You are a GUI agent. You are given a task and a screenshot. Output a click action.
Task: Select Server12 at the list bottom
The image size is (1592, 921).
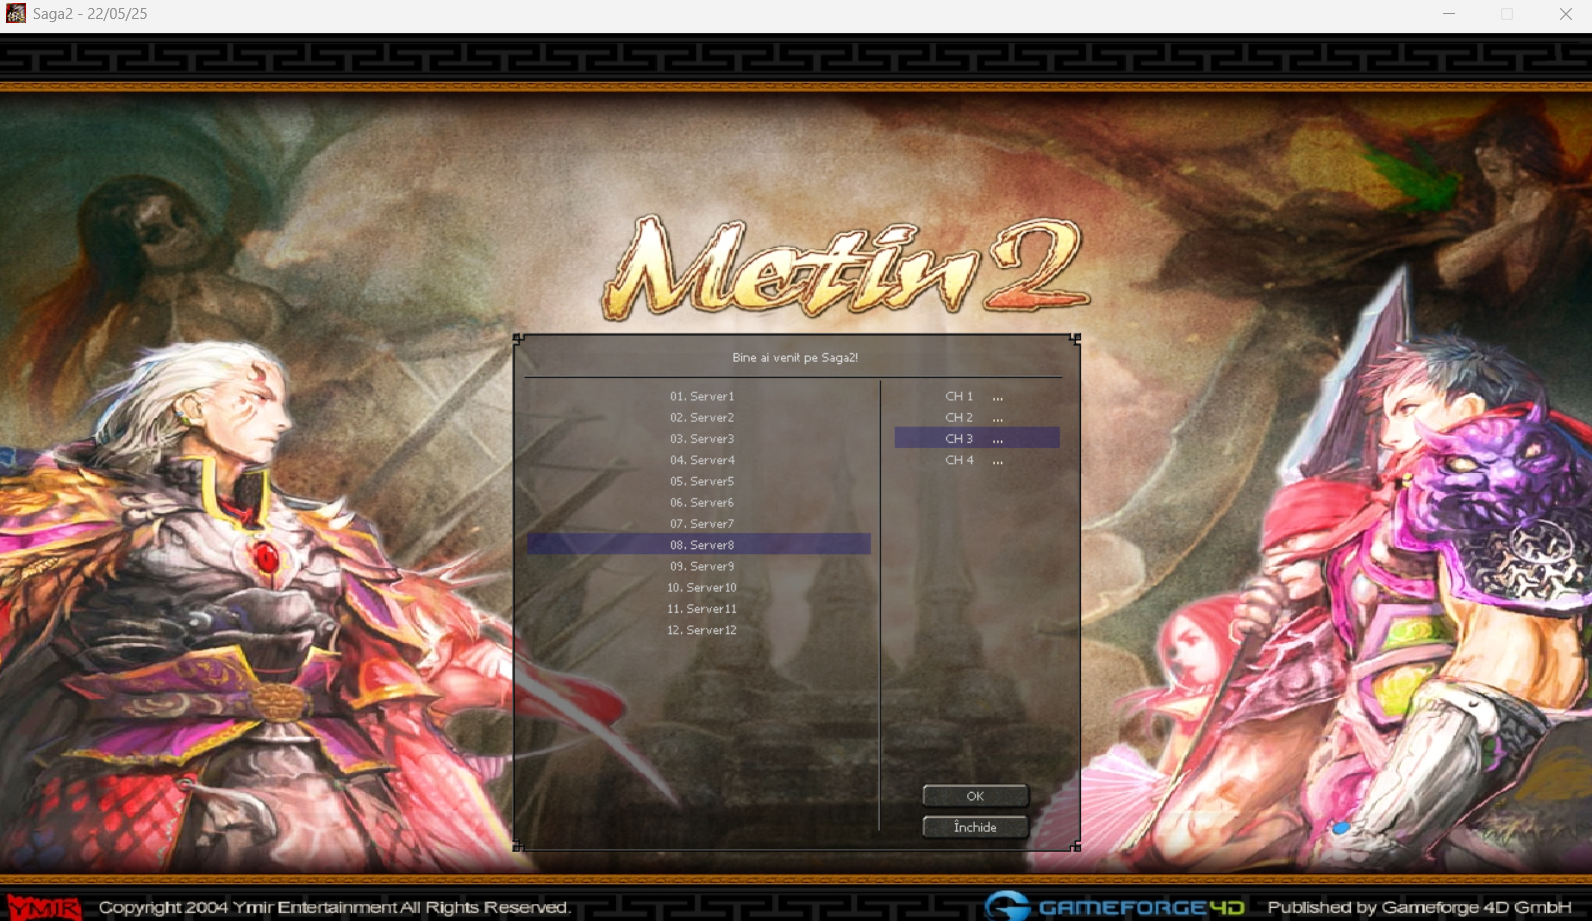(701, 630)
